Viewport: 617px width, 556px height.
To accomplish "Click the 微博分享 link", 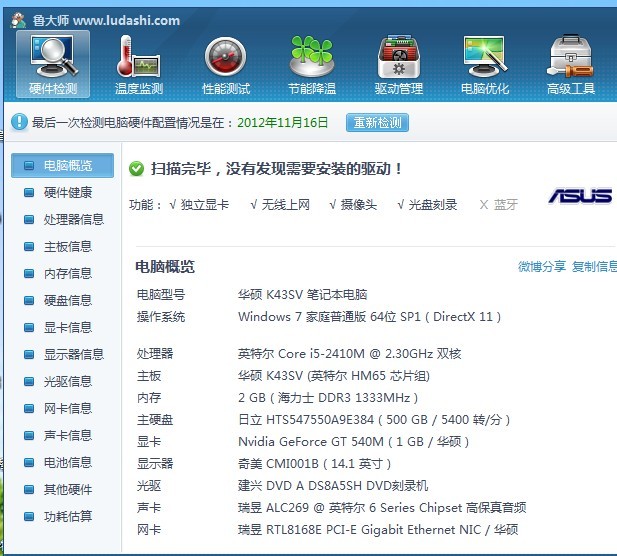I will click(541, 266).
